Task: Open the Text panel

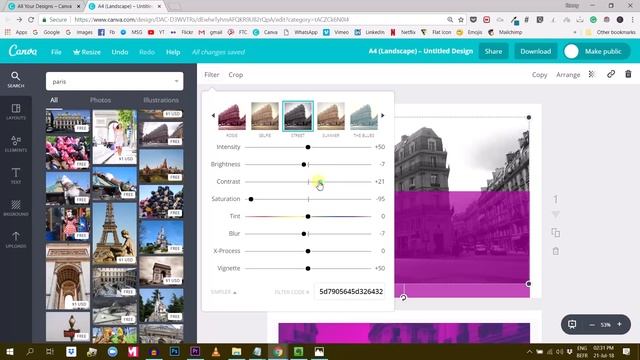Action: [x=16, y=176]
